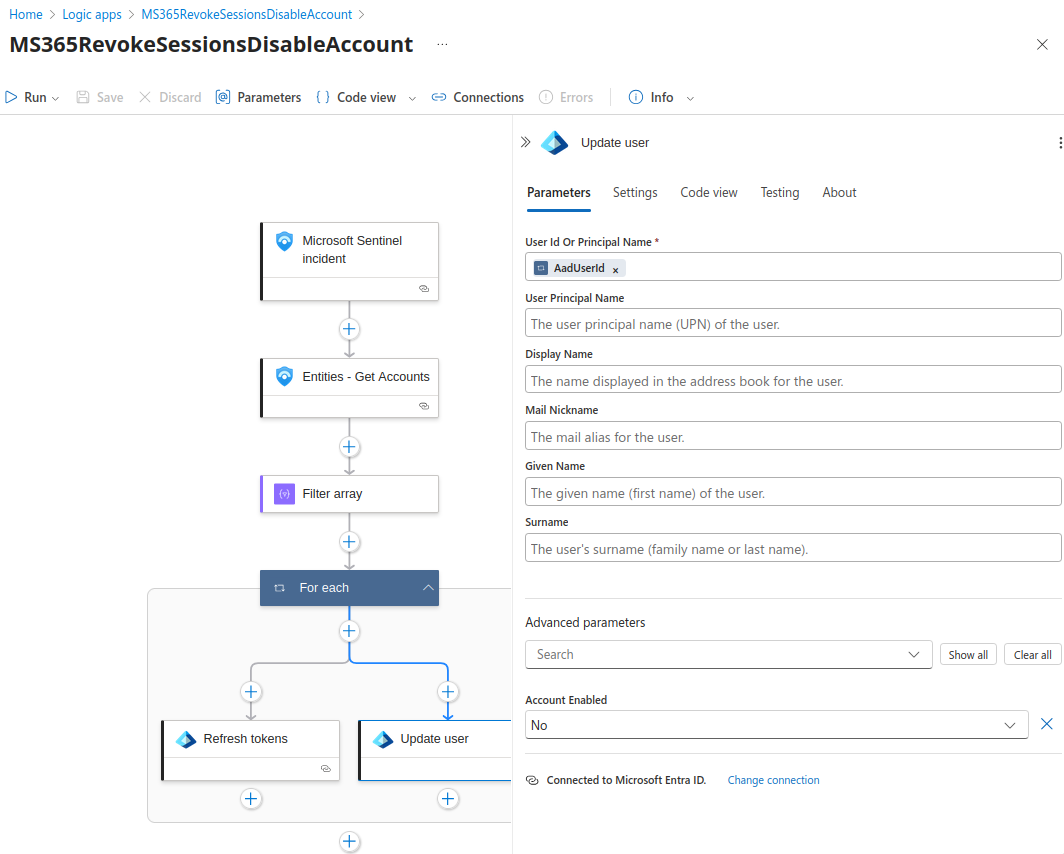Add a step after Filter array

[349, 542]
